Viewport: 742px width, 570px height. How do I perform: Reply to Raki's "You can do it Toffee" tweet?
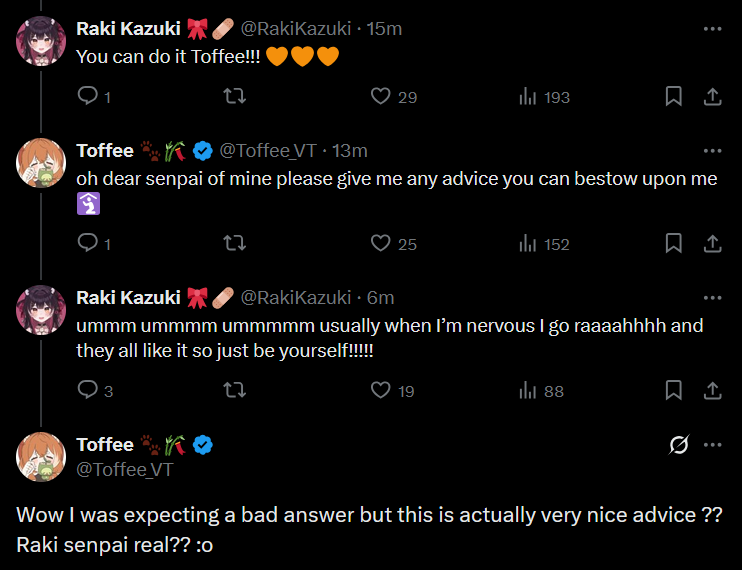[x=88, y=97]
